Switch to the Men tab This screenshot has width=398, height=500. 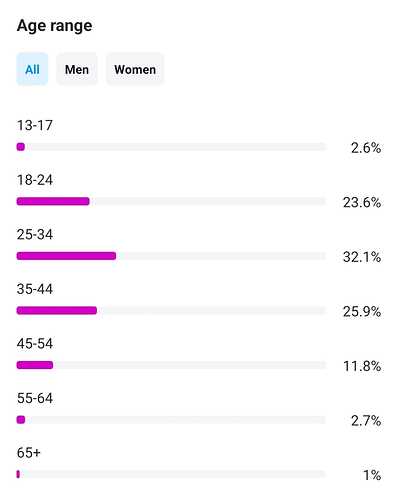click(77, 69)
